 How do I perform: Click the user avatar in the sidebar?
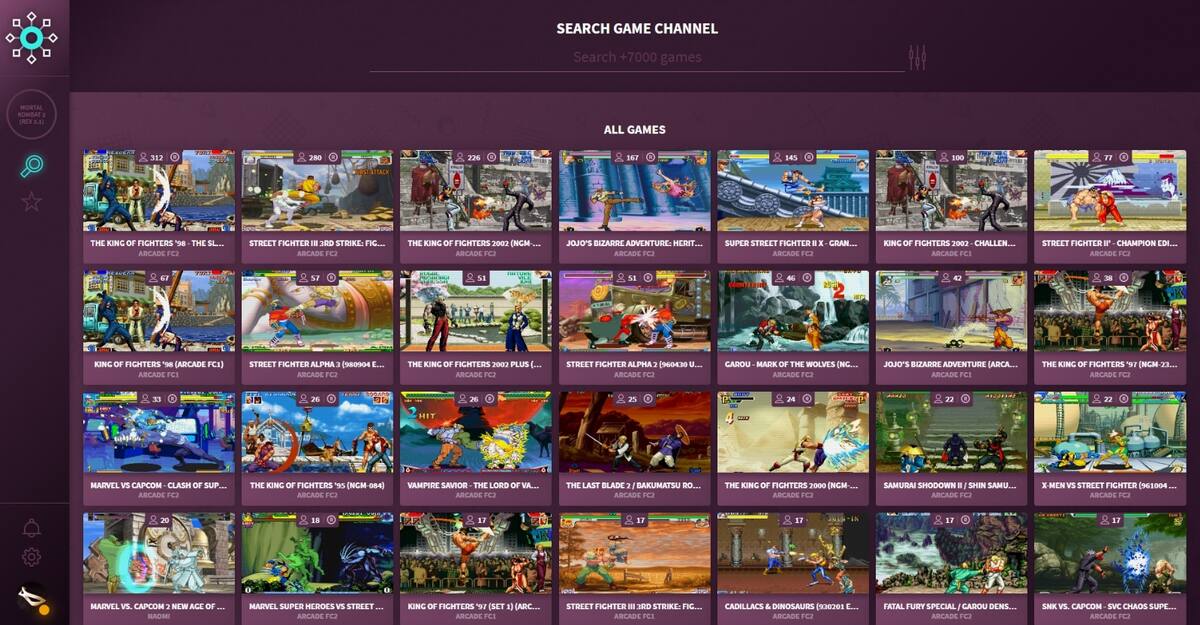click(x=33, y=599)
